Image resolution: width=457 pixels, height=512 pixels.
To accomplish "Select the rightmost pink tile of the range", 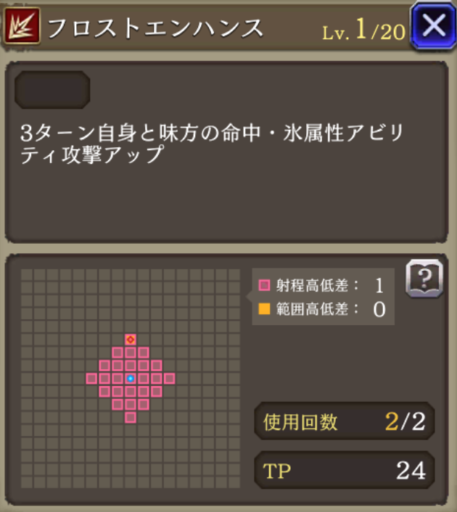I will (169, 378).
